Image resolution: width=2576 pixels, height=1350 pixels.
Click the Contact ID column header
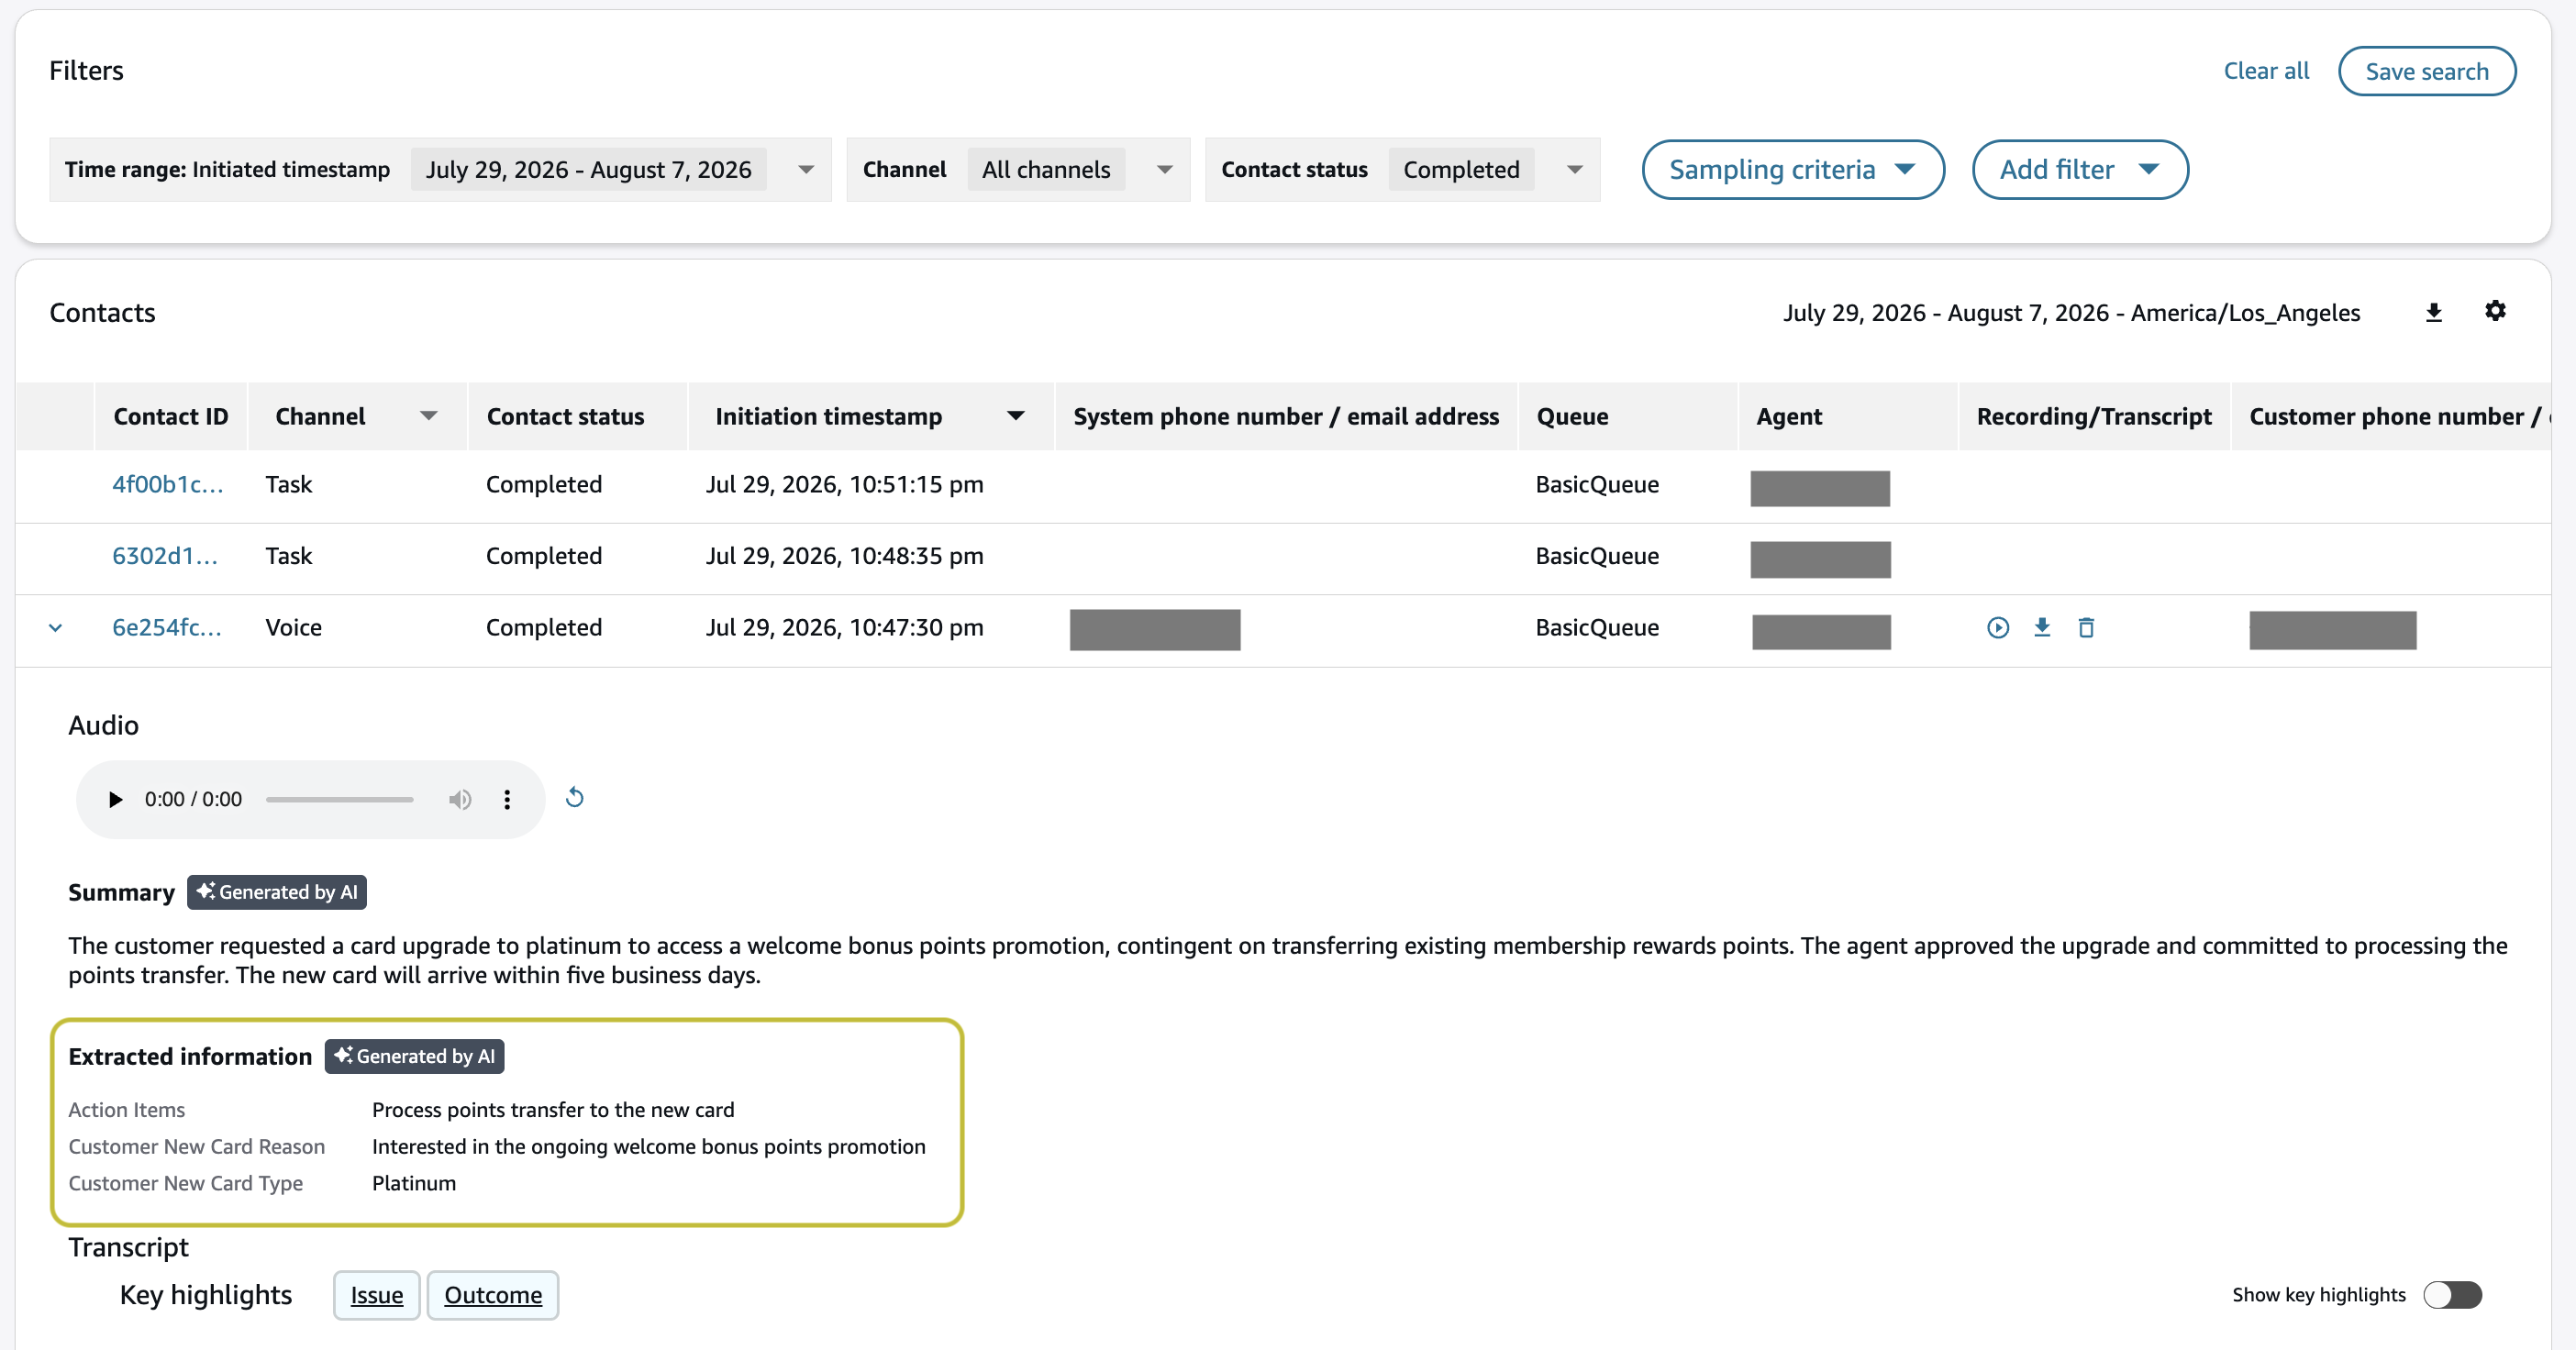pos(171,416)
